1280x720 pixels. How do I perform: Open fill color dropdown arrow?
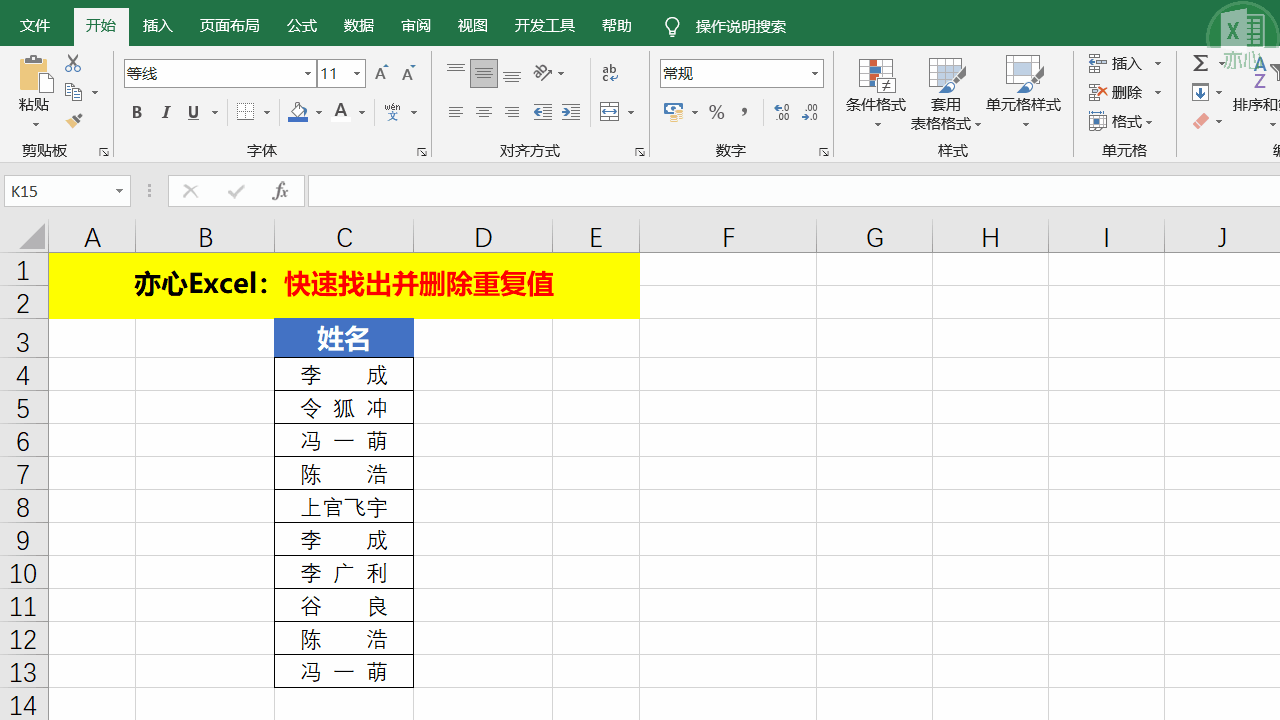click(x=319, y=112)
